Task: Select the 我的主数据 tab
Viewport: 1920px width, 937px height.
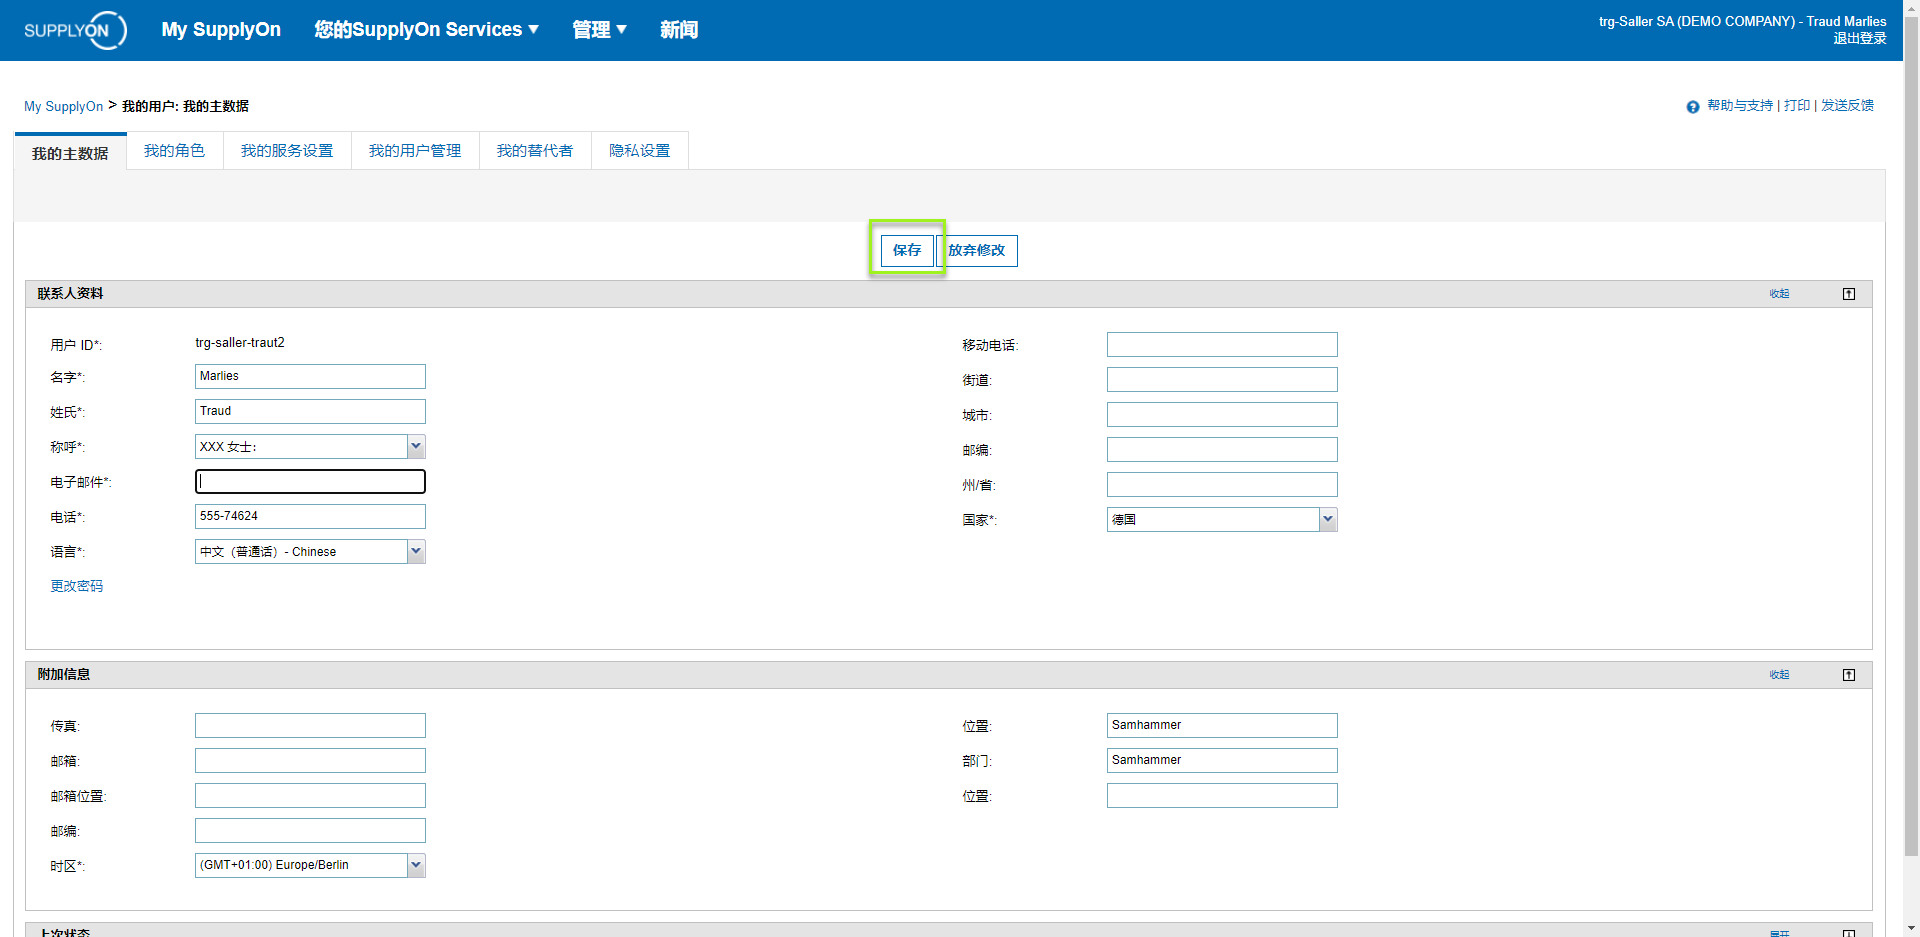Action: point(70,153)
